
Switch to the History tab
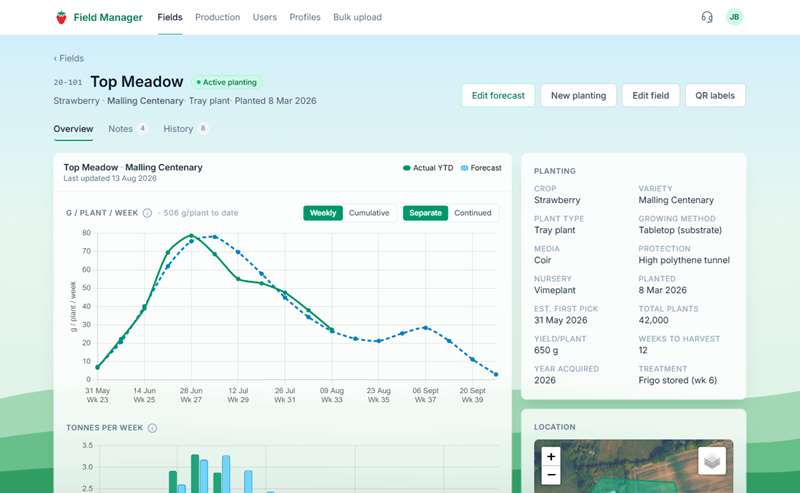point(186,129)
